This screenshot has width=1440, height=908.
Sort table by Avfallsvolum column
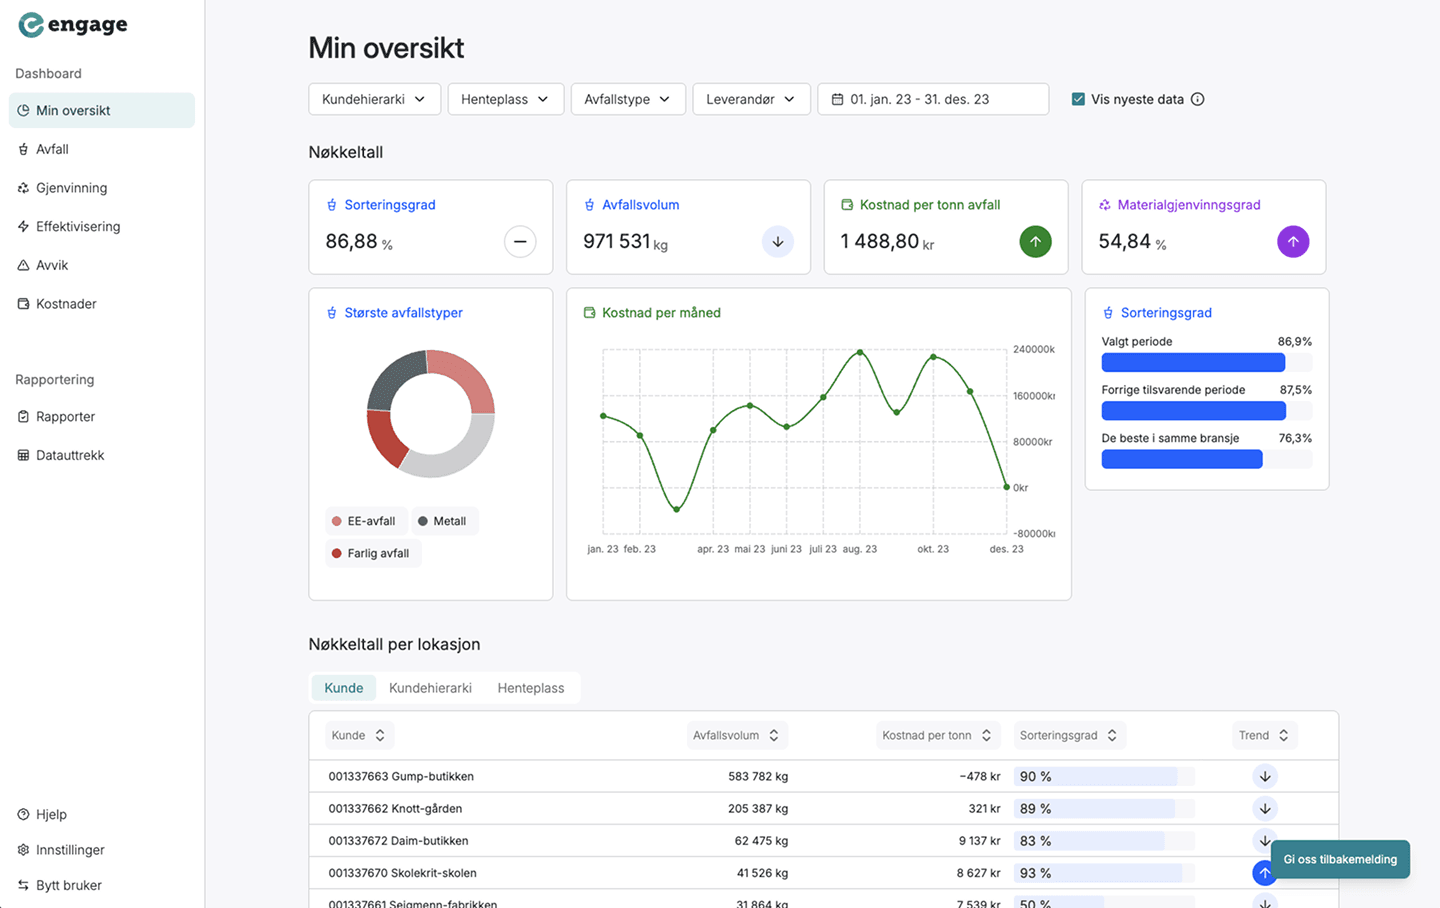[736, 736]
